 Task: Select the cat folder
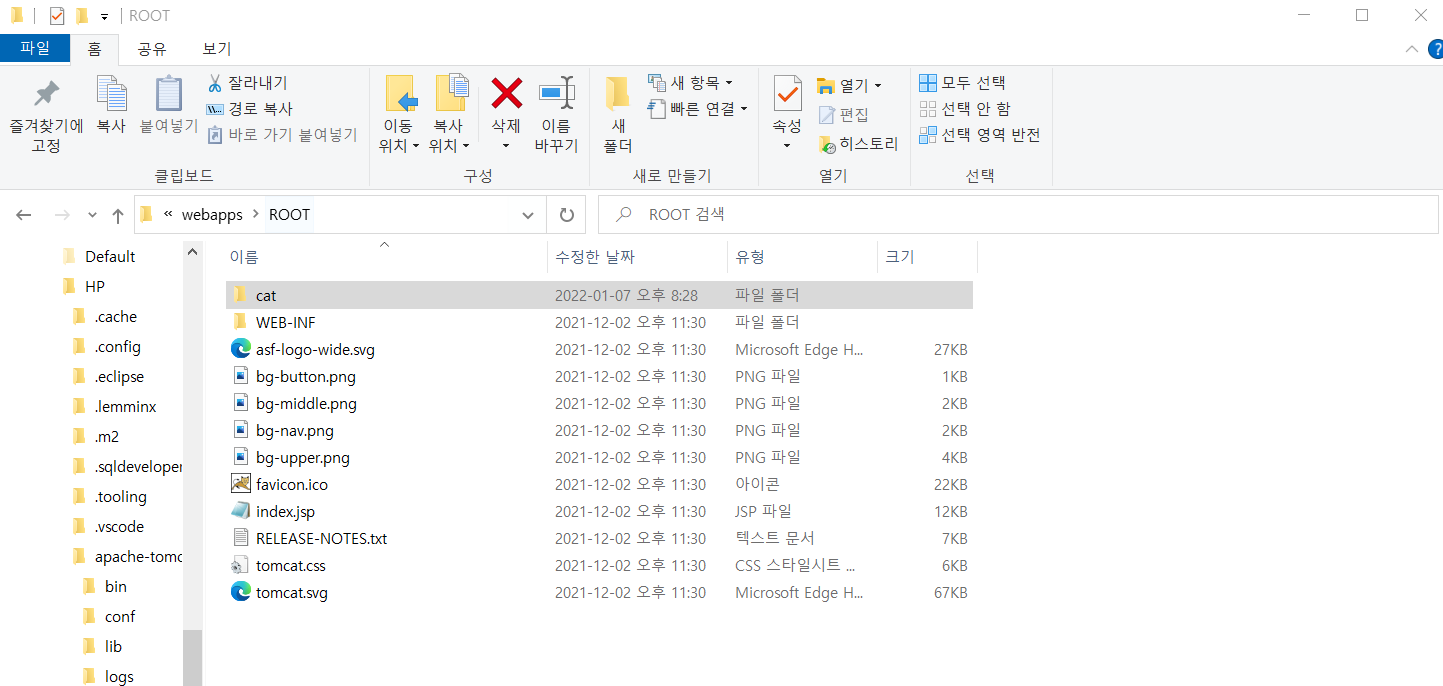click(599, 295)
